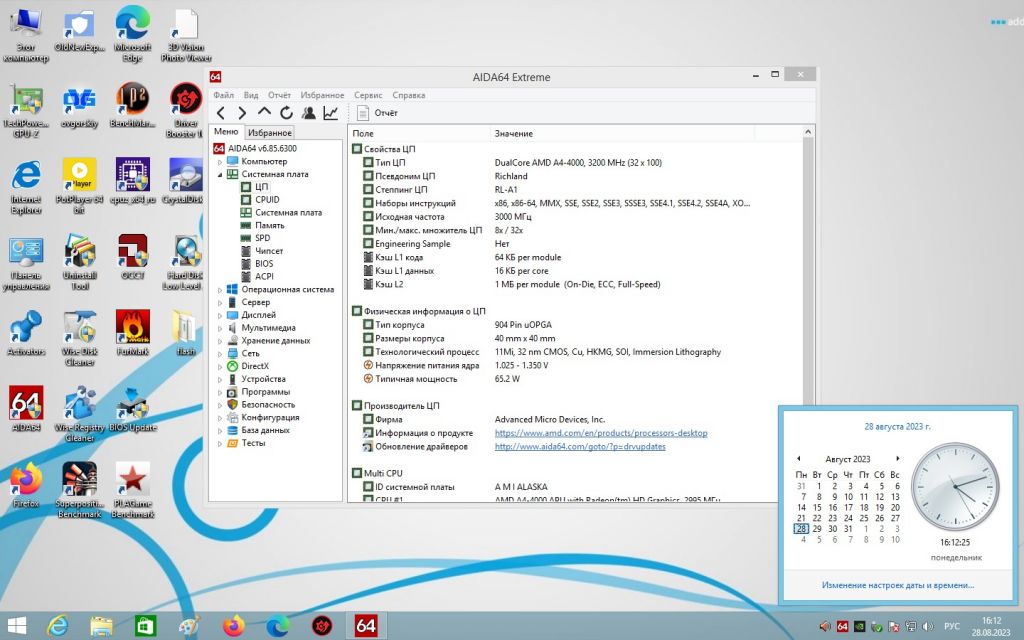The image size is (1024, 640).
Task: Select August 15 in the calendar
Action: pos(817,507)
